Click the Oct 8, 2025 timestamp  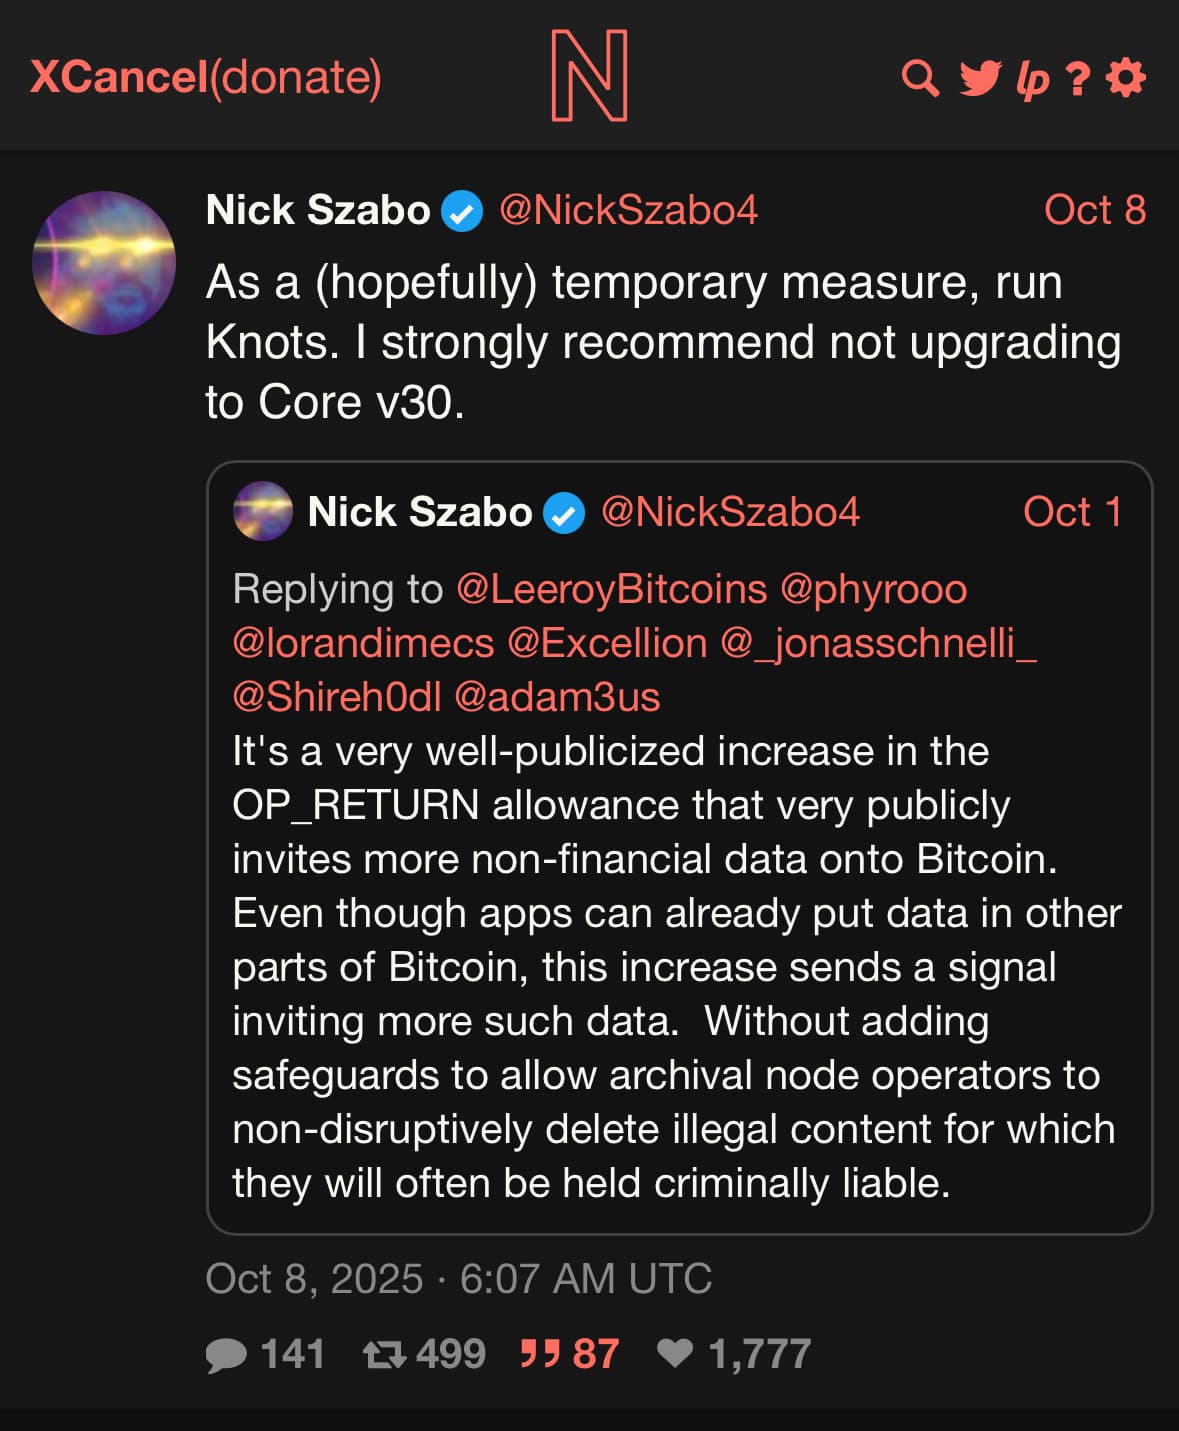[458, 1279]
